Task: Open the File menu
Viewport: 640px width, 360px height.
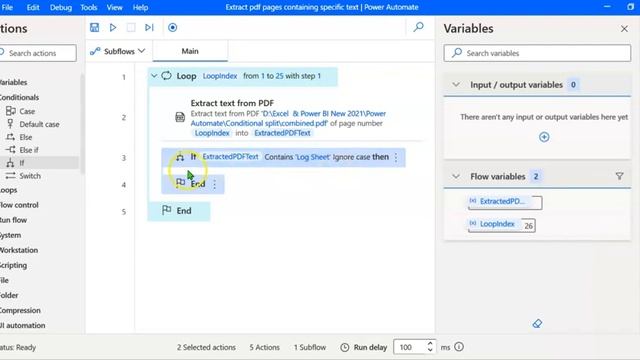Action: click(x=7, y=7)
